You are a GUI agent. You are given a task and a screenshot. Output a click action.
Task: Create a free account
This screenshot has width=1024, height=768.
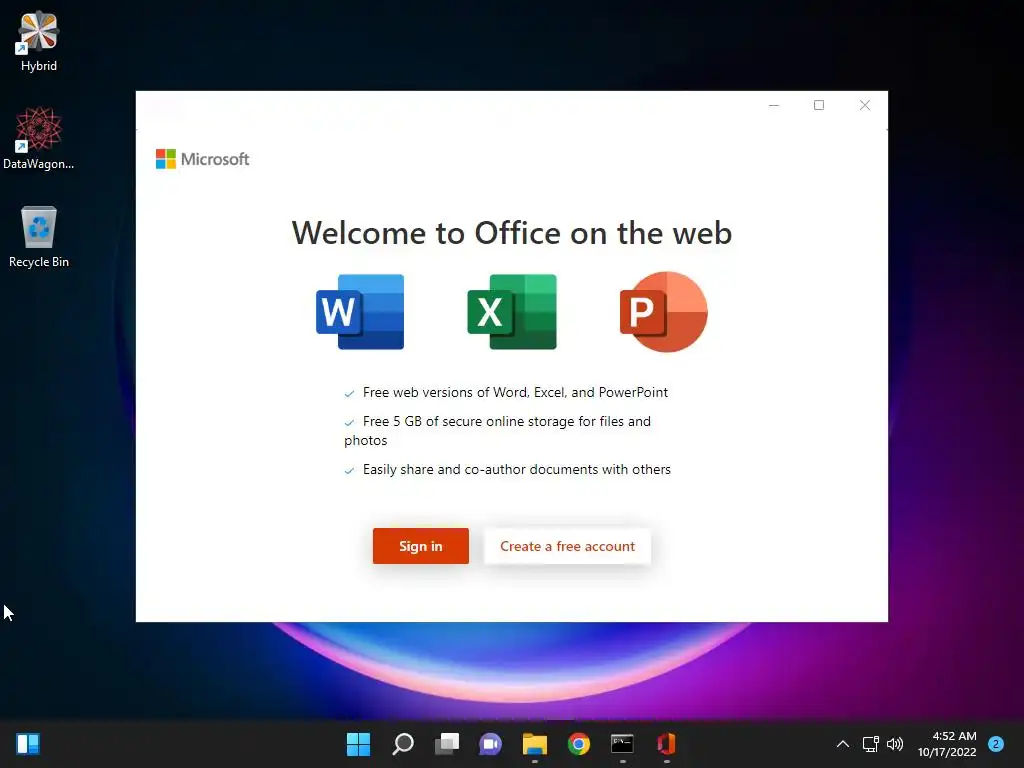click(567, 546)
